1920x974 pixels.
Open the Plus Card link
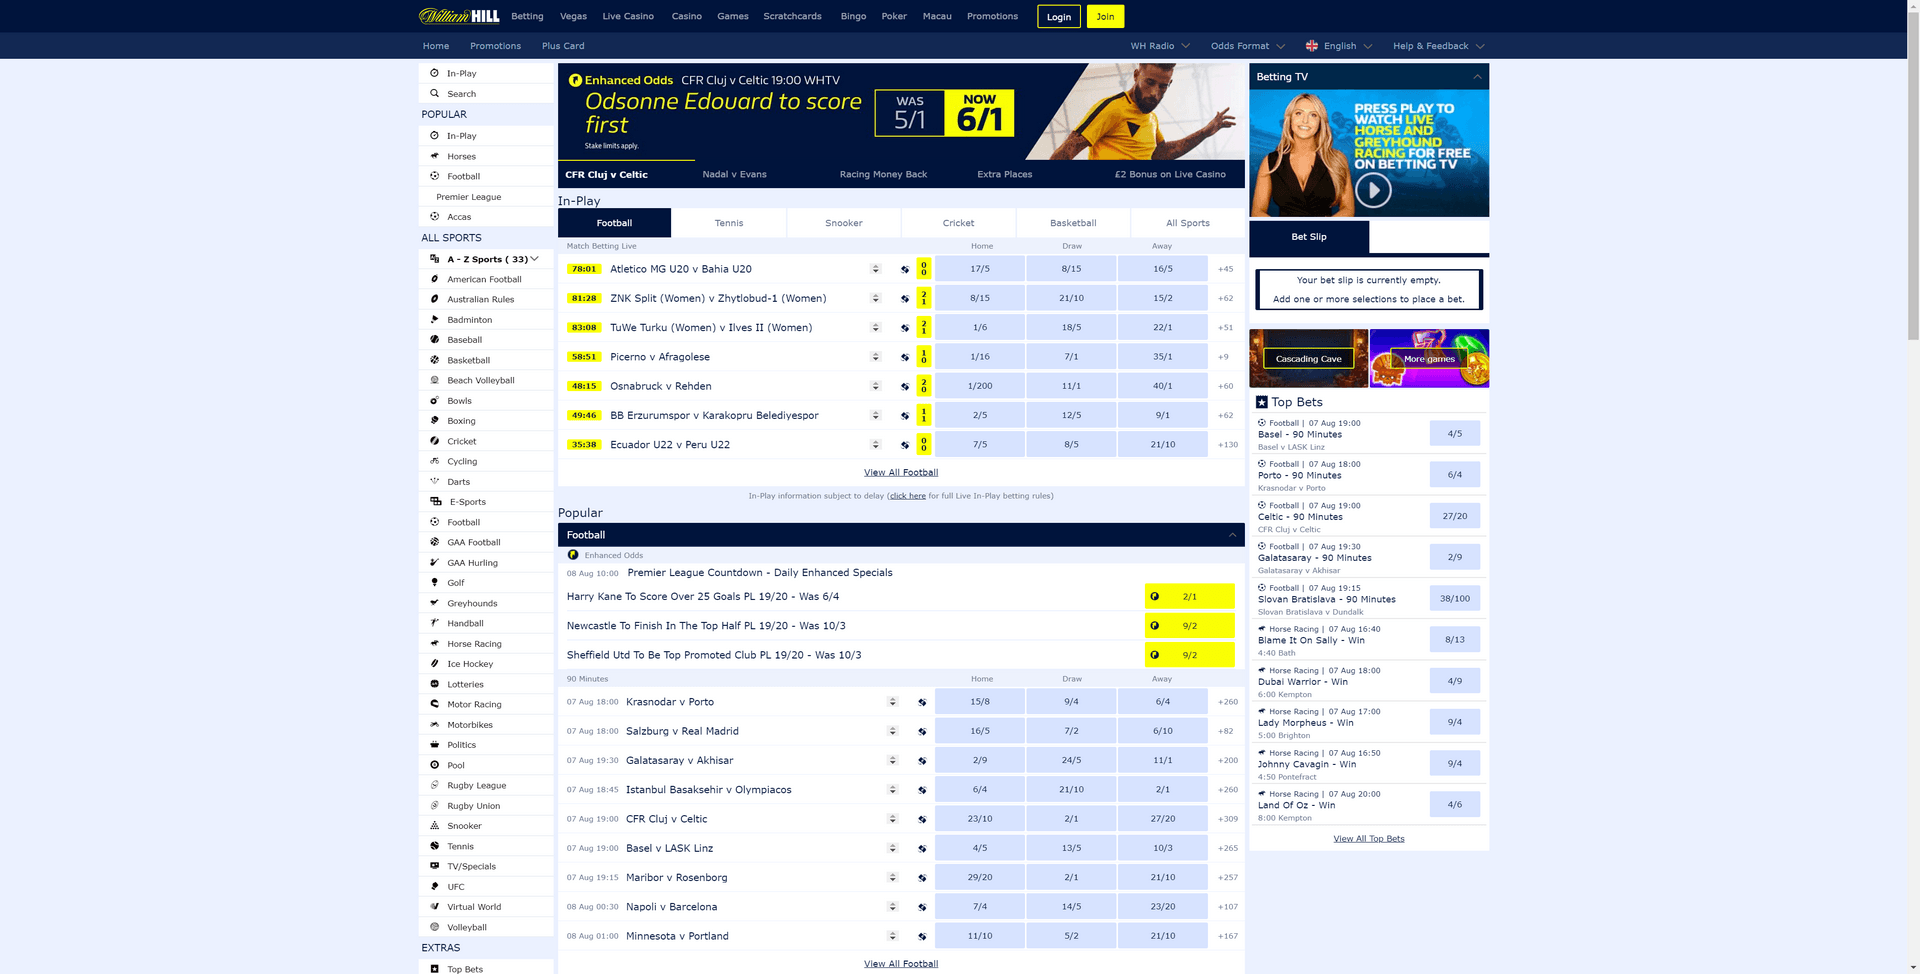(563, 46)
